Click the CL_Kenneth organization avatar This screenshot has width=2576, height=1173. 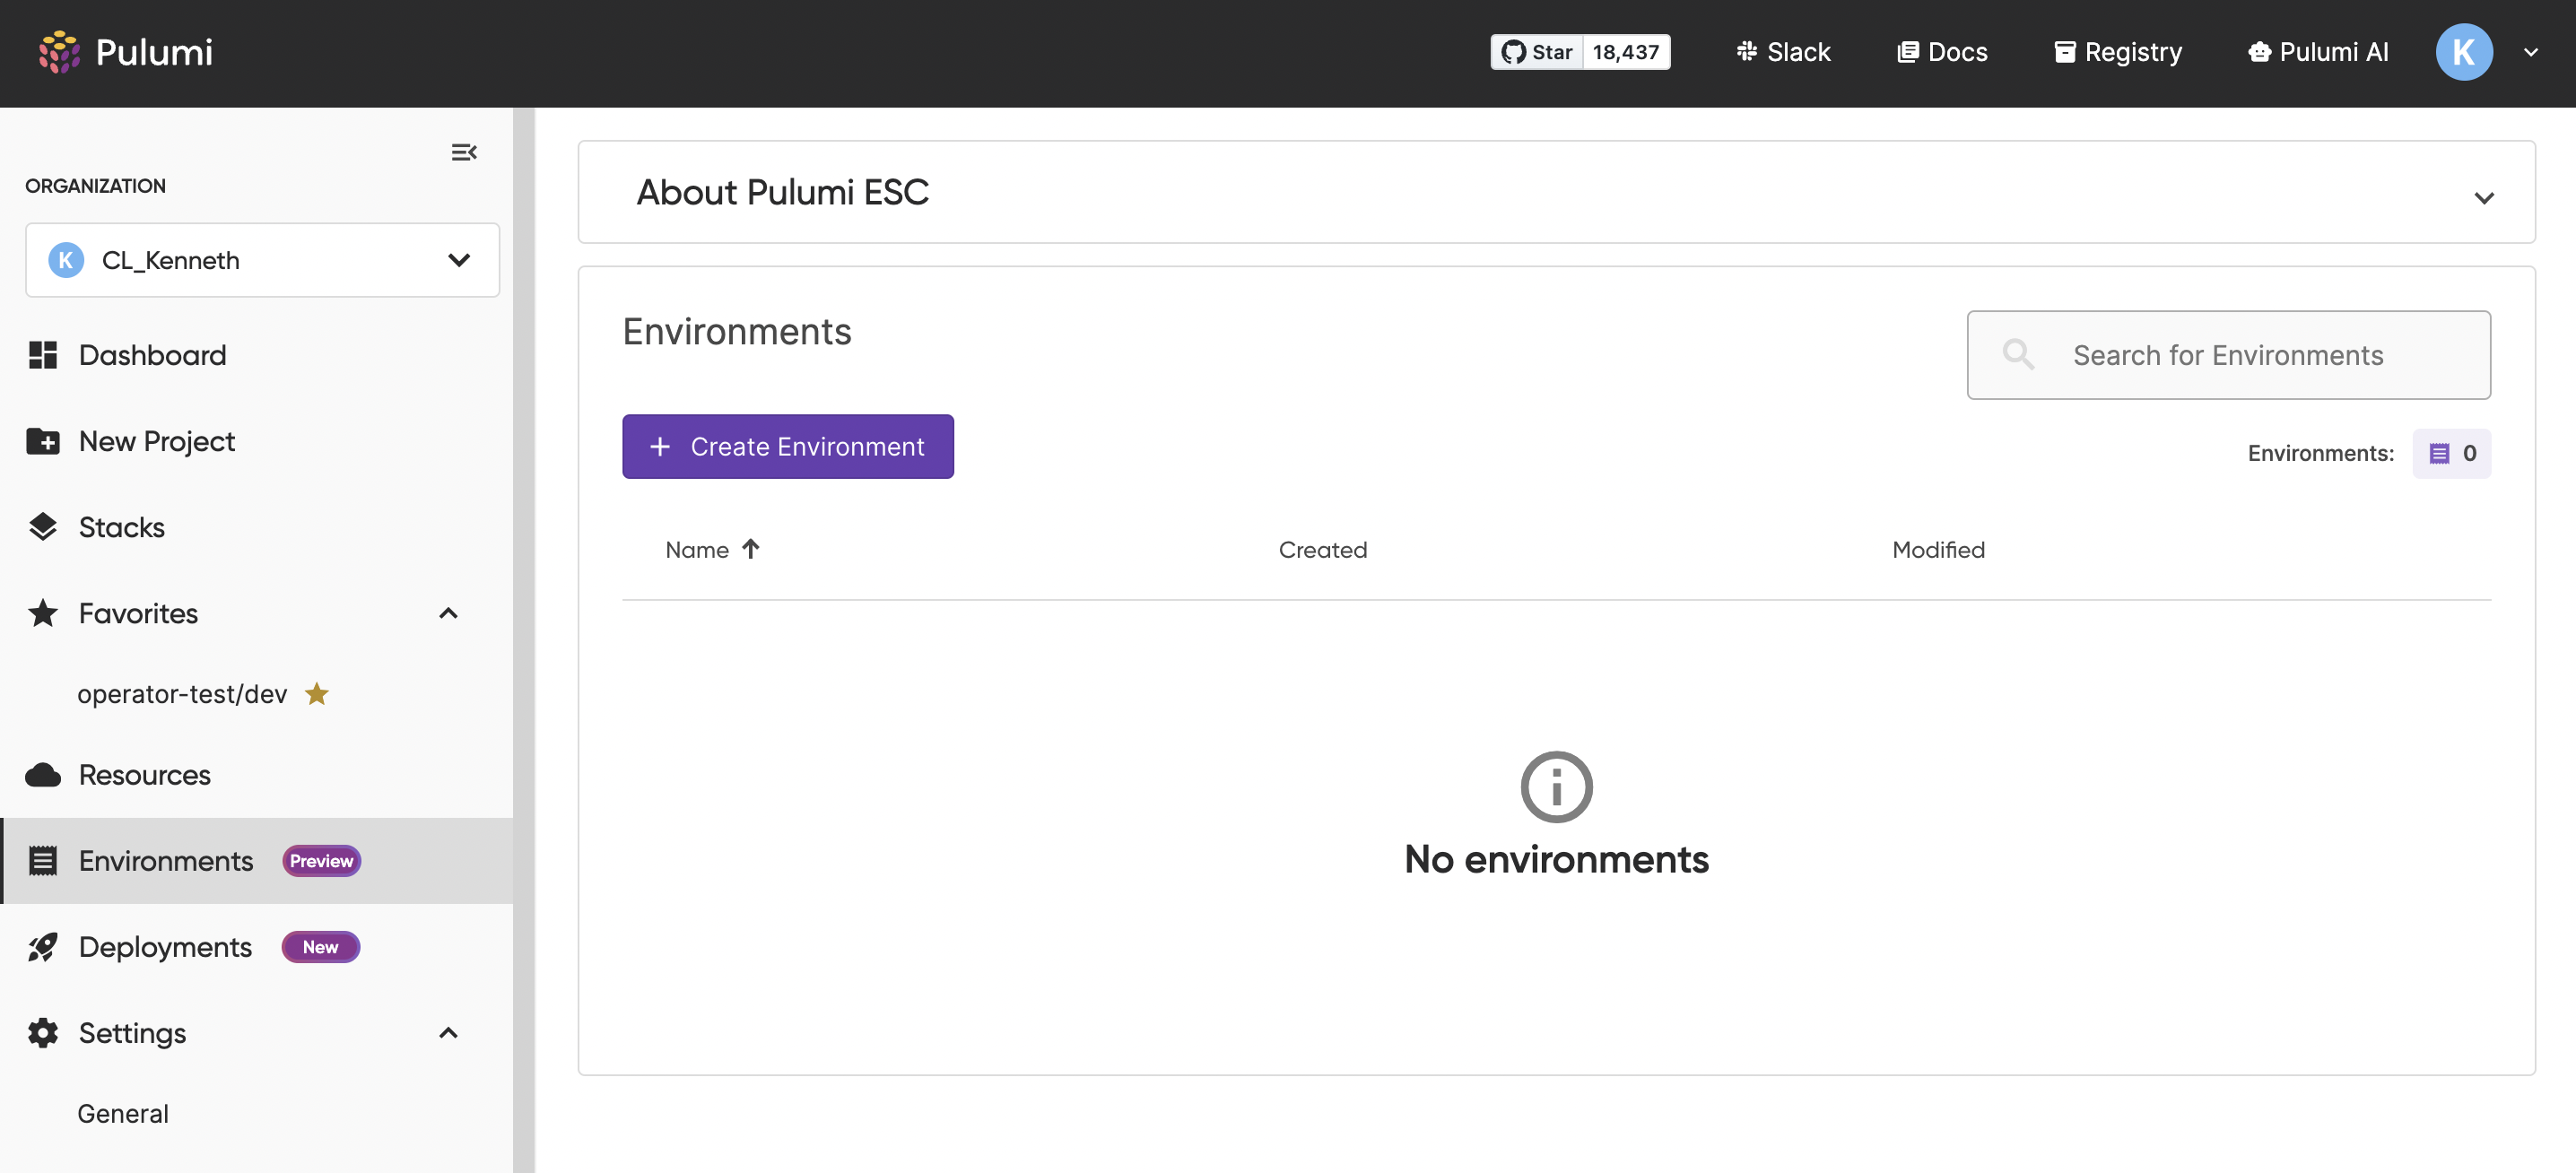66,260
